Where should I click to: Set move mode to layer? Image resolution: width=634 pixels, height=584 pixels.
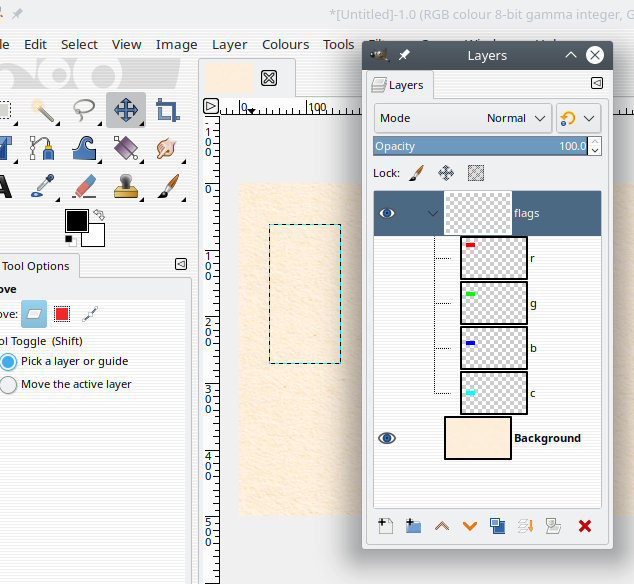tap(34, 314)
